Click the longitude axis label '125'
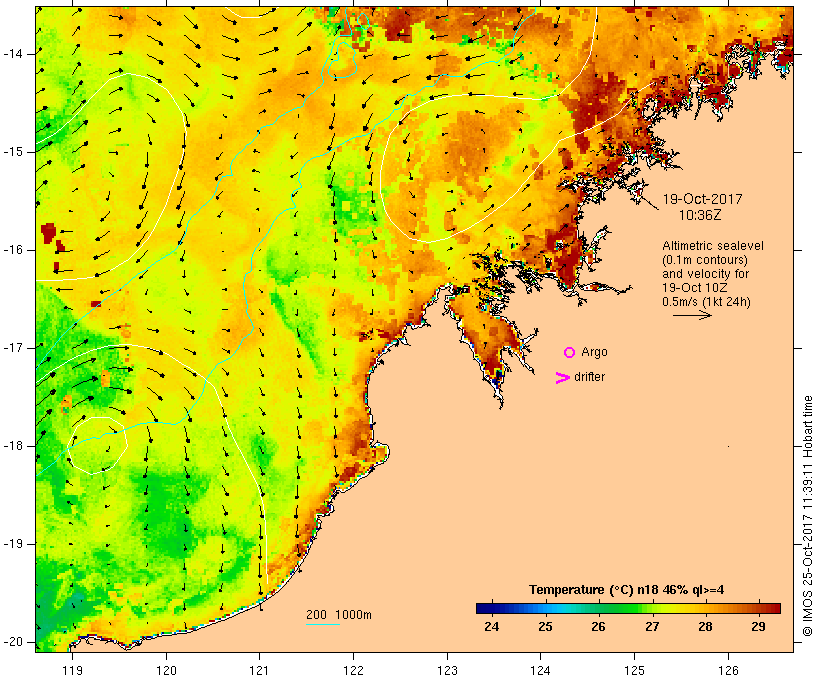Screen dimensions: 820x680 coord(635,671)
